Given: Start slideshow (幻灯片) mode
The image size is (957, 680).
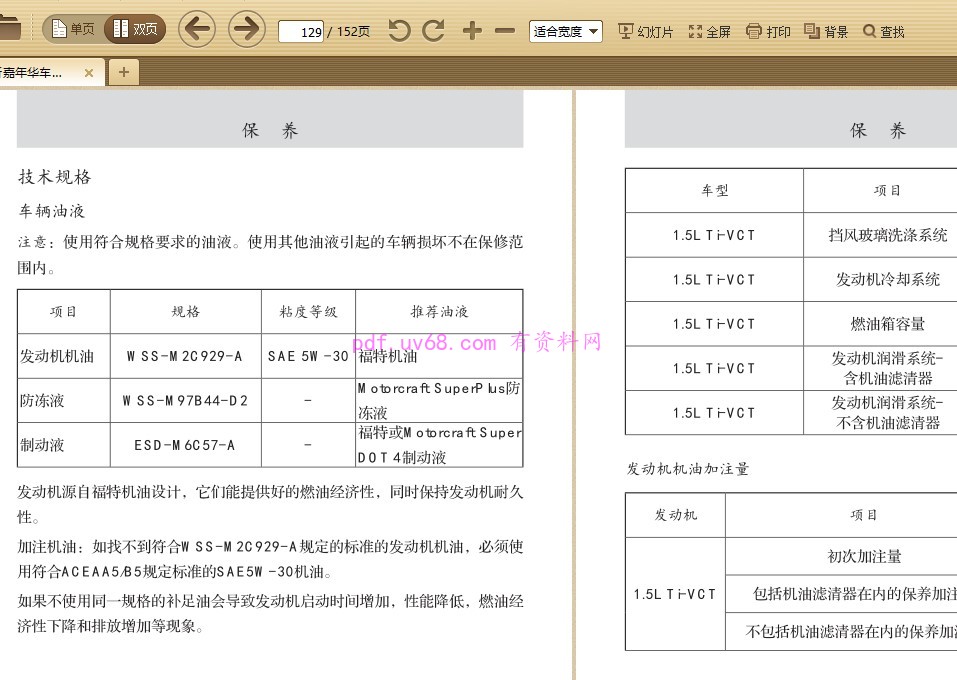Looking at the screenshot, I should (x=646, y=32).
